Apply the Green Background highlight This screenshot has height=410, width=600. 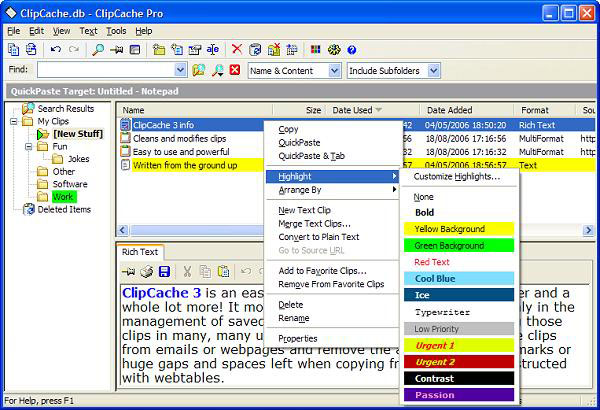(x=459, y=245)
